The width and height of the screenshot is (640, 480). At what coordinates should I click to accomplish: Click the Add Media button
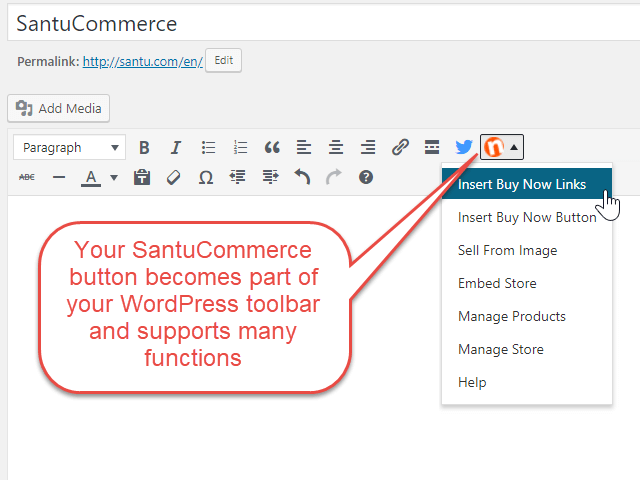coord(58,109)
